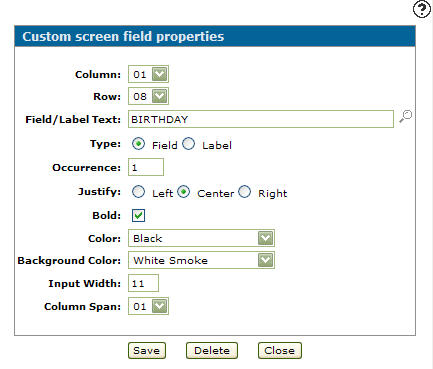Select the Field type radio button
This screenshot has width=433, height=369.
pos(138,144)
